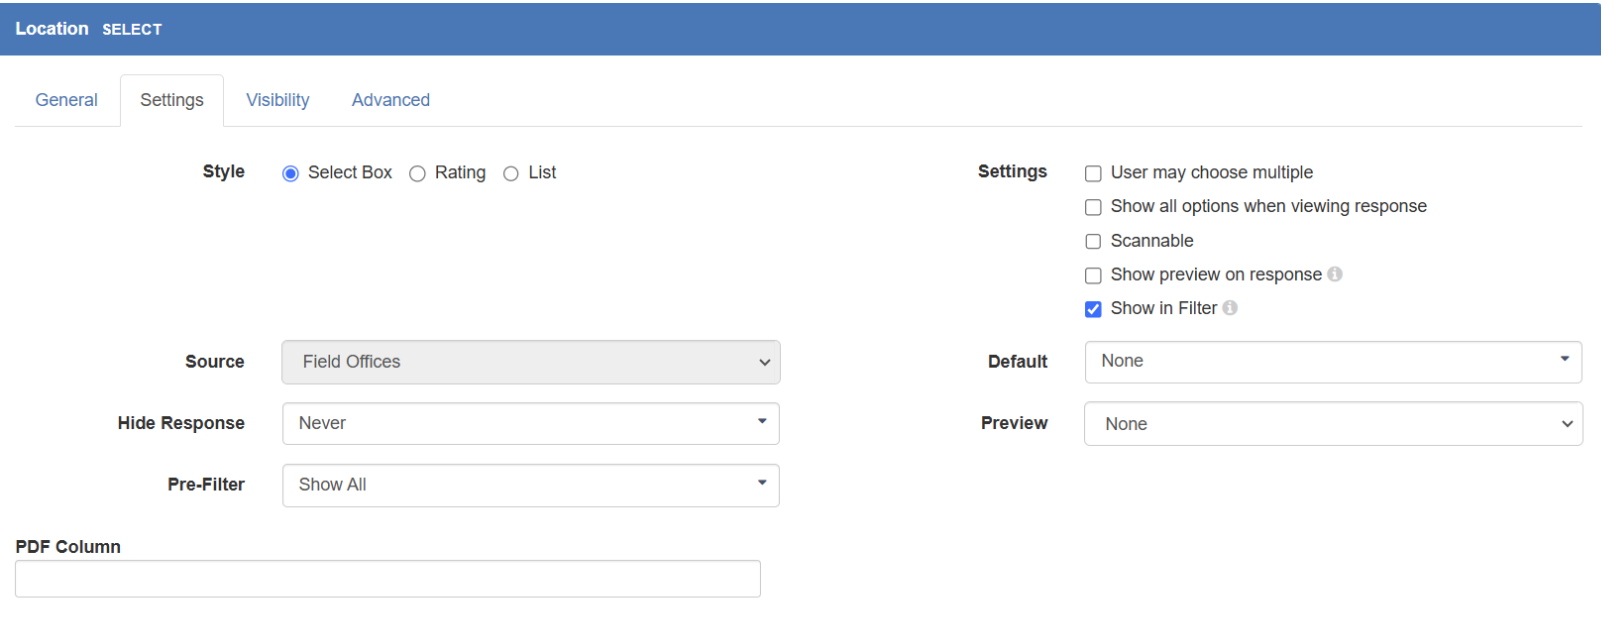Focus the PDF Column text field
1616x623 pixels.
(x=388, y=579)
